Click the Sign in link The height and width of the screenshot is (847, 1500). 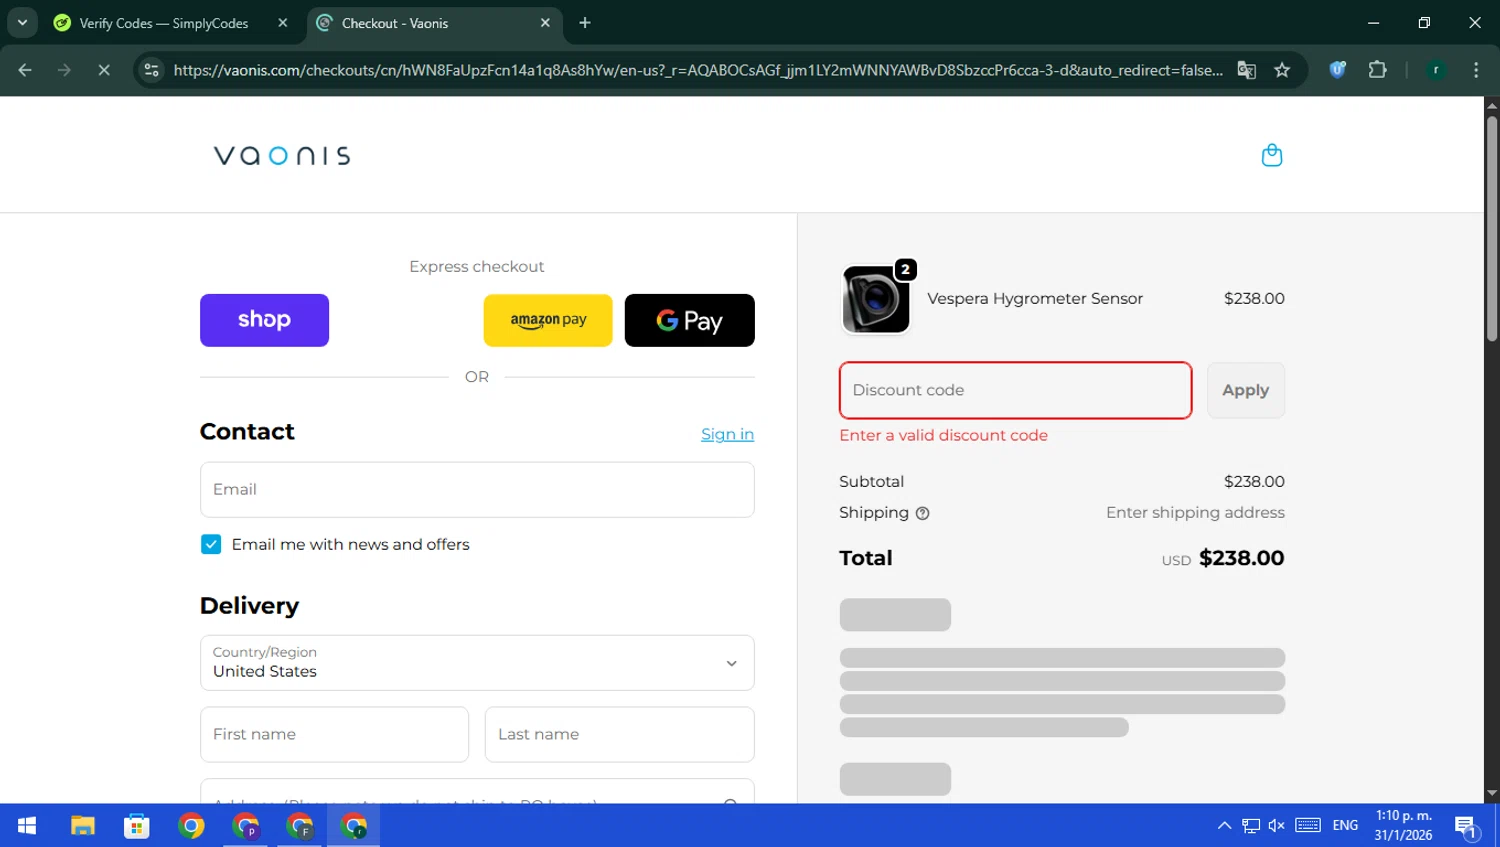click(727, 434)
